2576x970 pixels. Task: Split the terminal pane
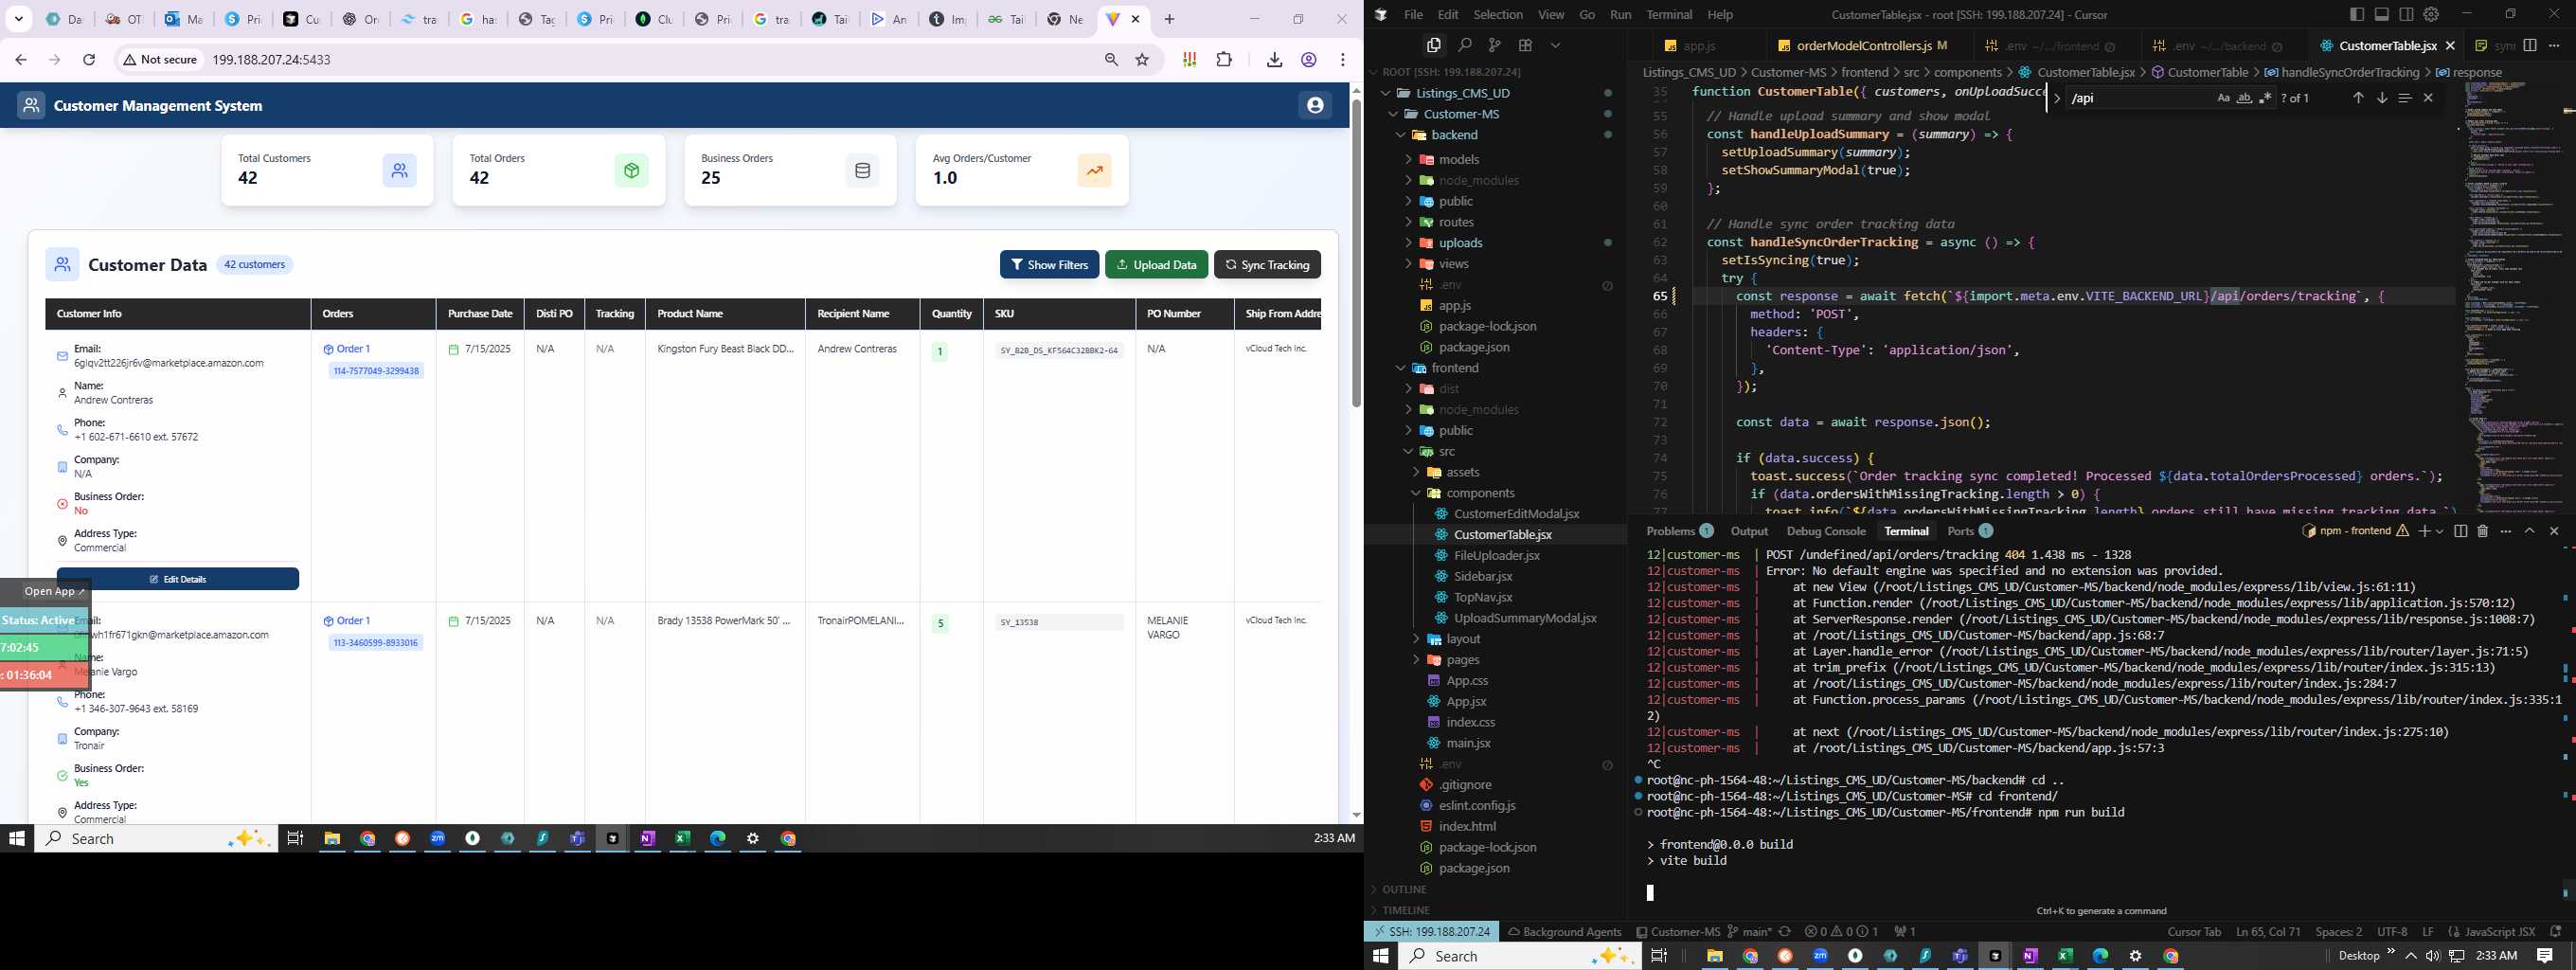tap(2460, 531)
